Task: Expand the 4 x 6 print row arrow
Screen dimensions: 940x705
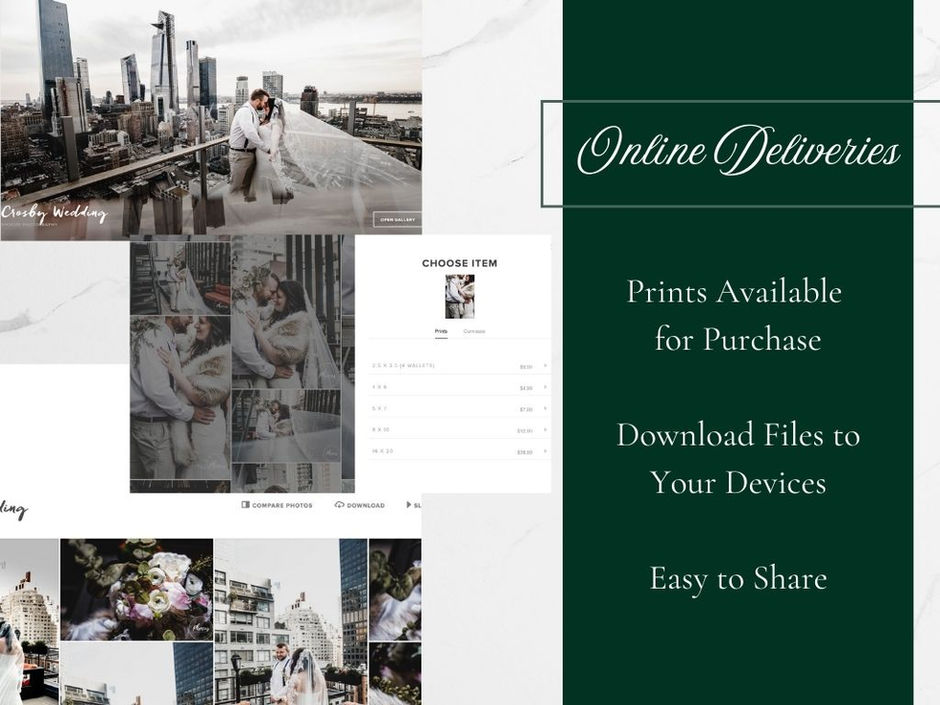Action: [545, 385]
